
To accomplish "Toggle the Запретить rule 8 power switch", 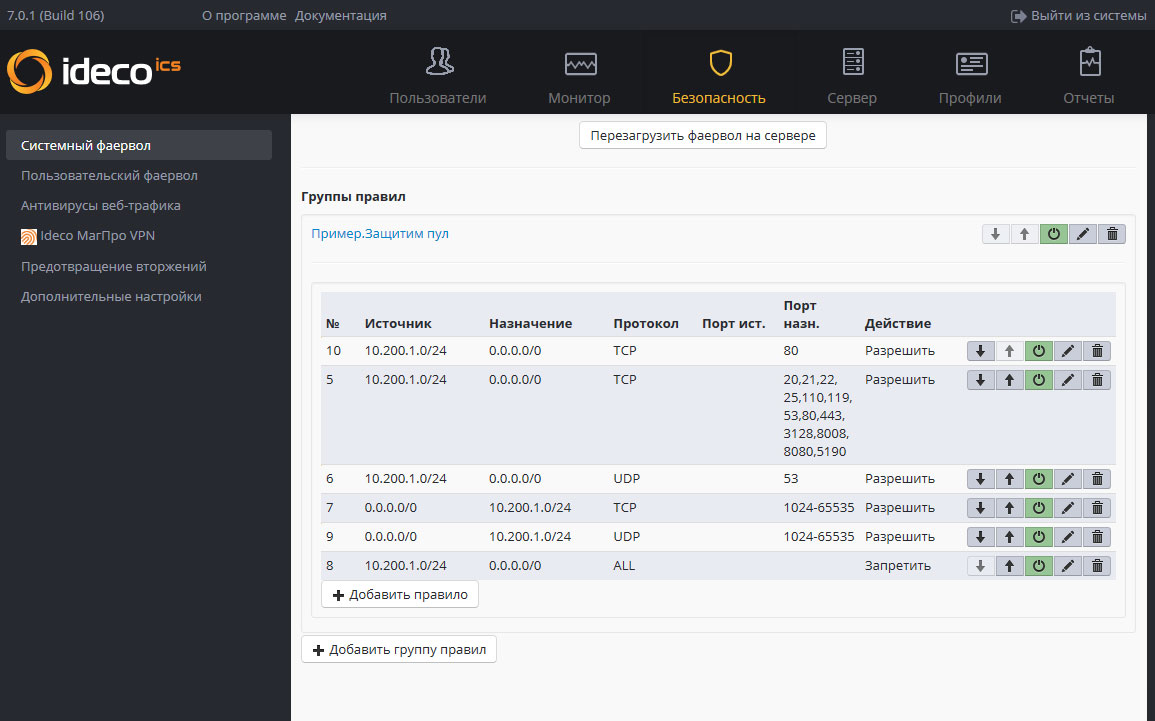I will pos(1039,566).
